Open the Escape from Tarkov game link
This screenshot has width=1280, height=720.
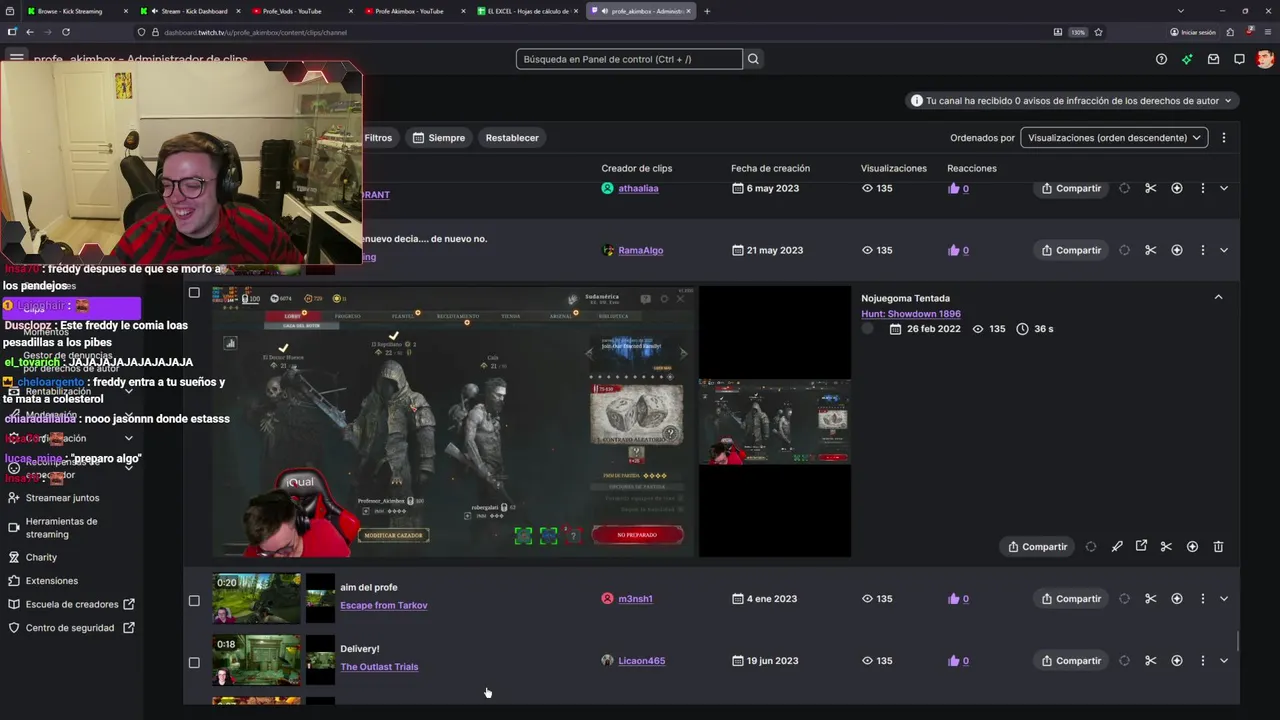(x=384, y=605)
